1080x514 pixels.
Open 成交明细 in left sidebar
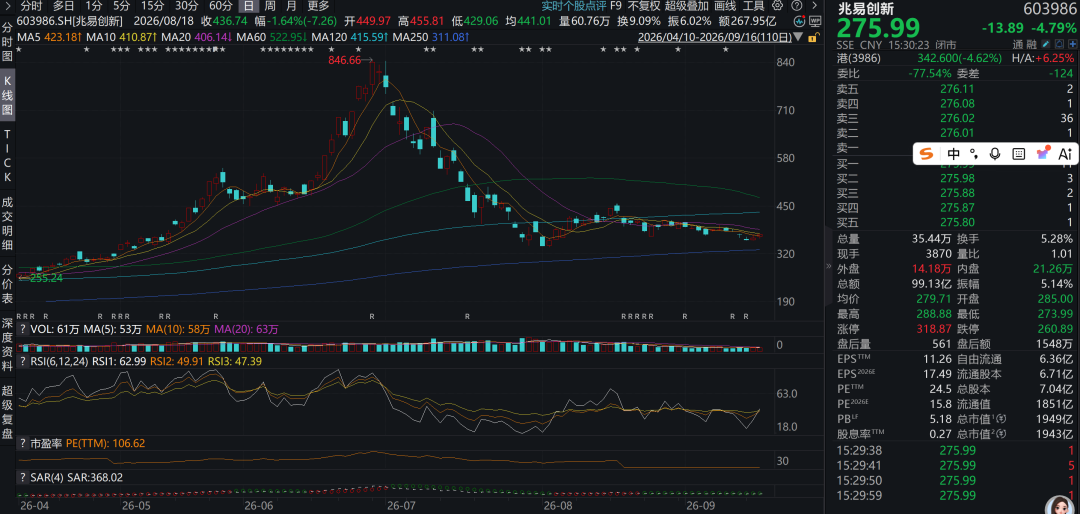click(8, 223)
